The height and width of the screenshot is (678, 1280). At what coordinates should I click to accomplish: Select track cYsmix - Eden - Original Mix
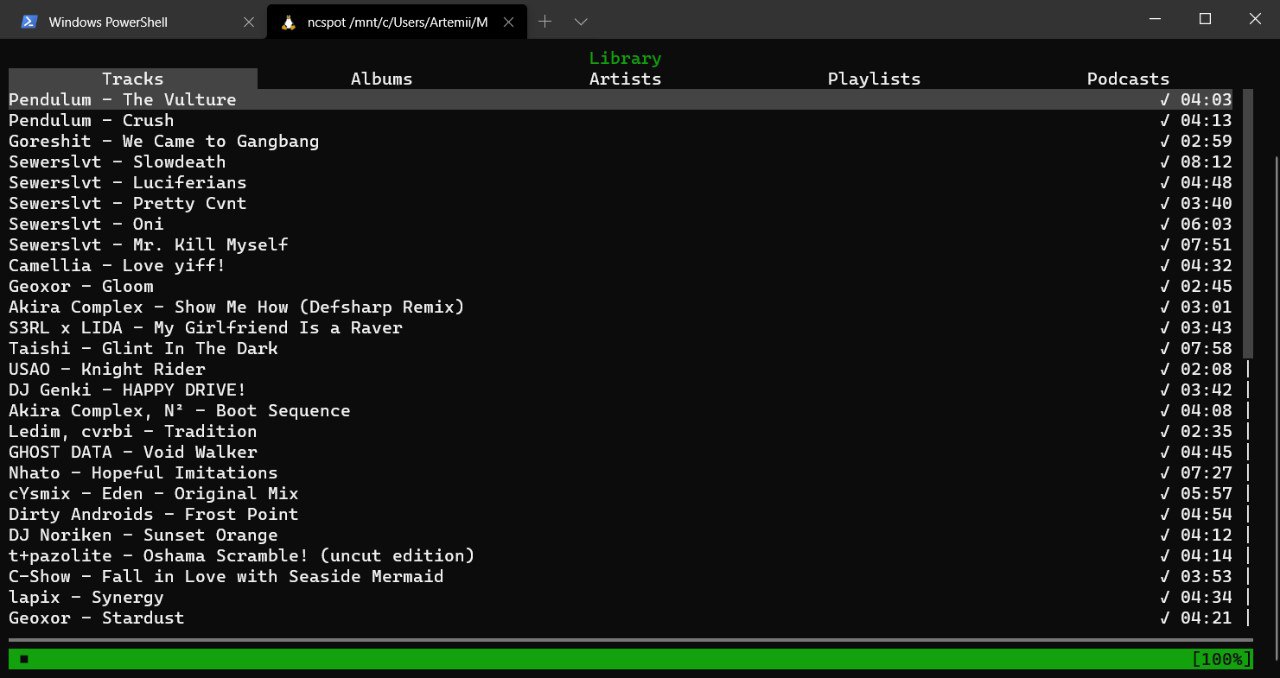(620, 494)
